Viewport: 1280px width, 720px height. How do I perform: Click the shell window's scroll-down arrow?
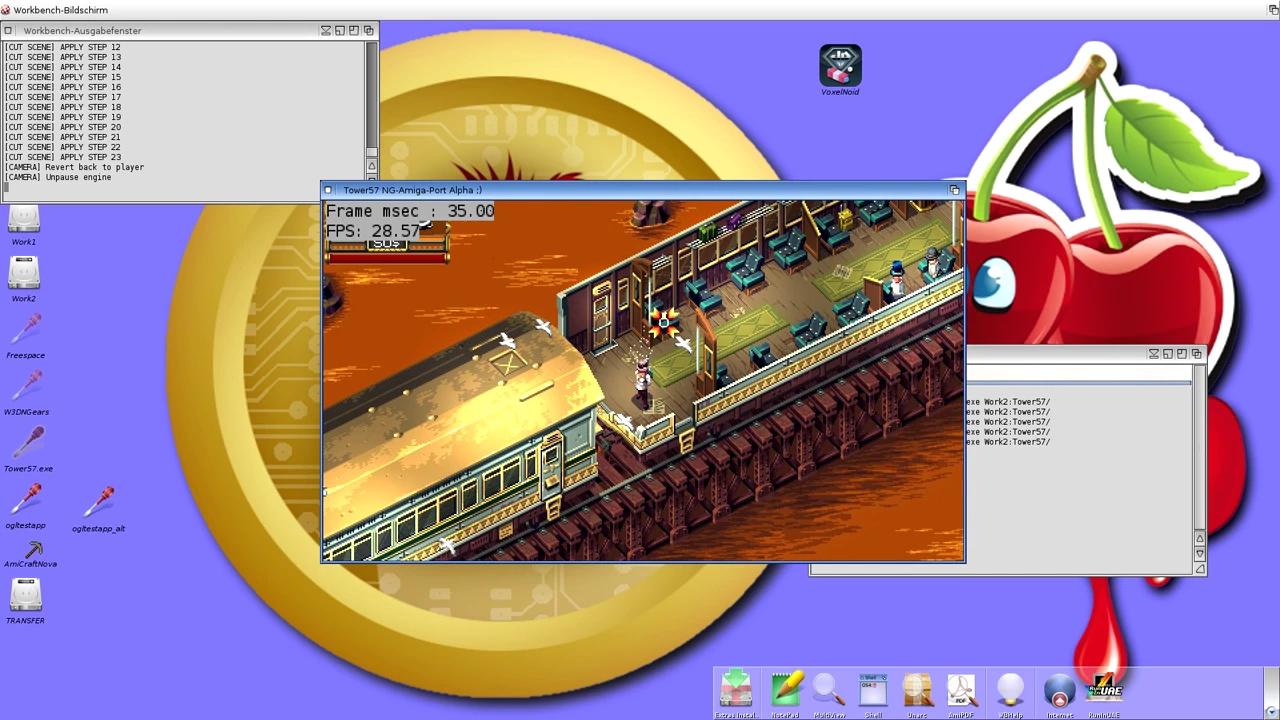coord(1200,553)
